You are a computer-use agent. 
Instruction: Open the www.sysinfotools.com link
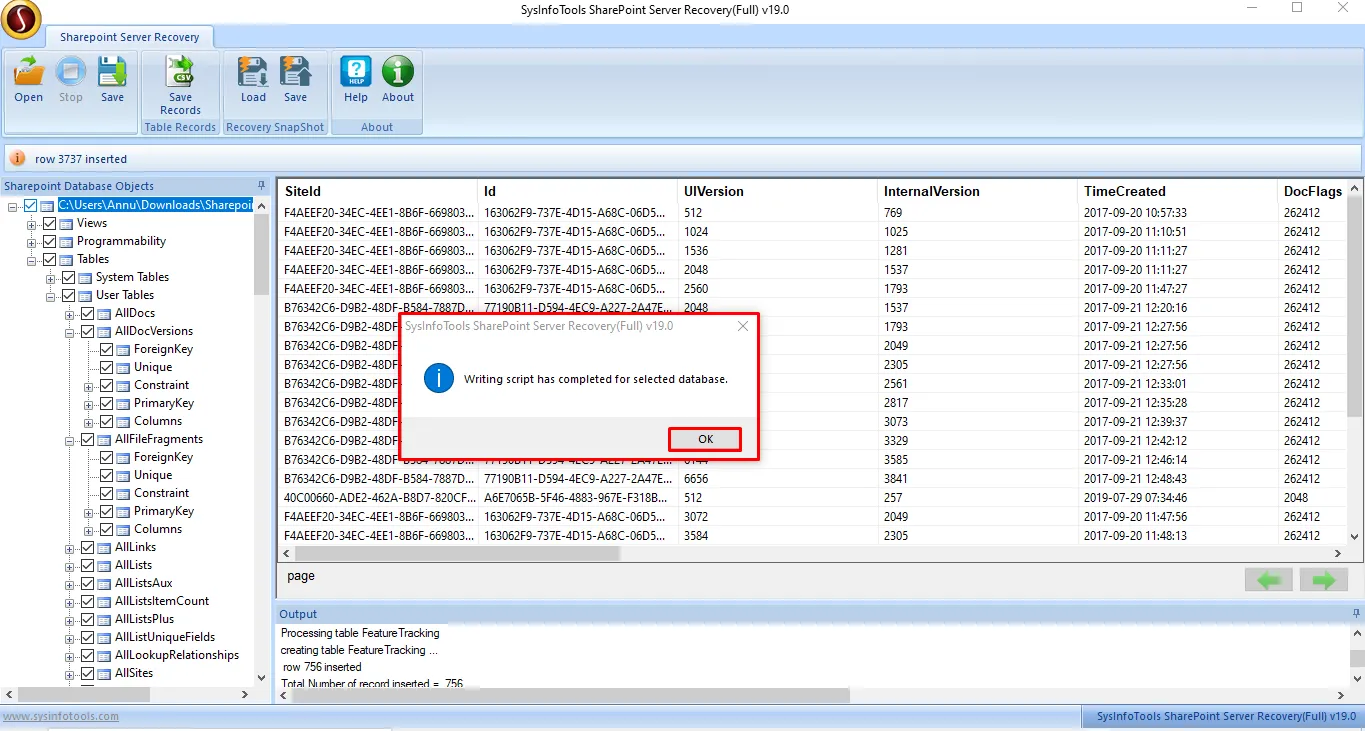point(61,716)
